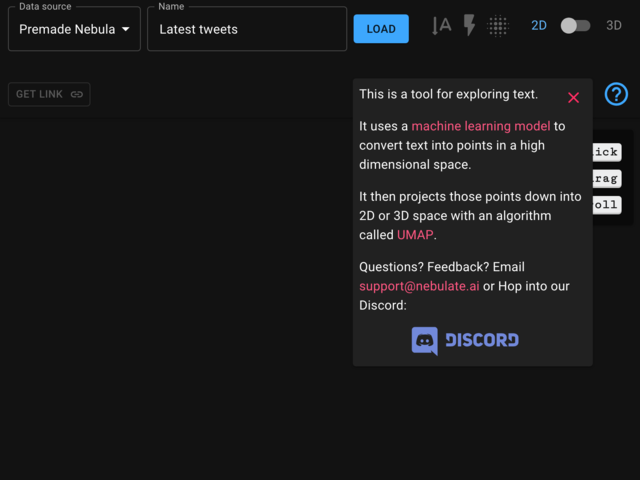Close the info popup with red X

(573, 98)
